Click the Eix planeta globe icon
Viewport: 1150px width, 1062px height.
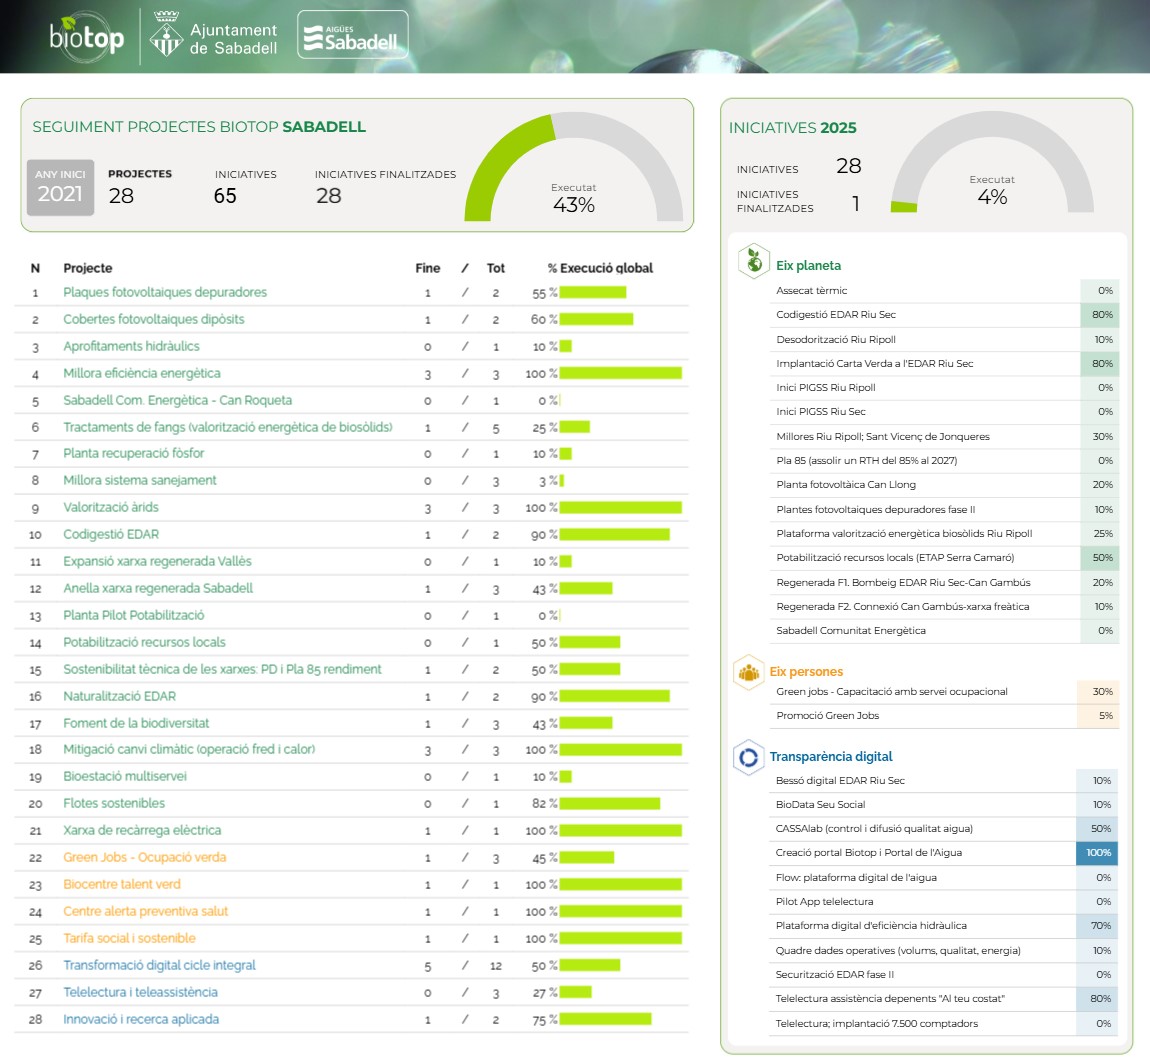[753, 261]
